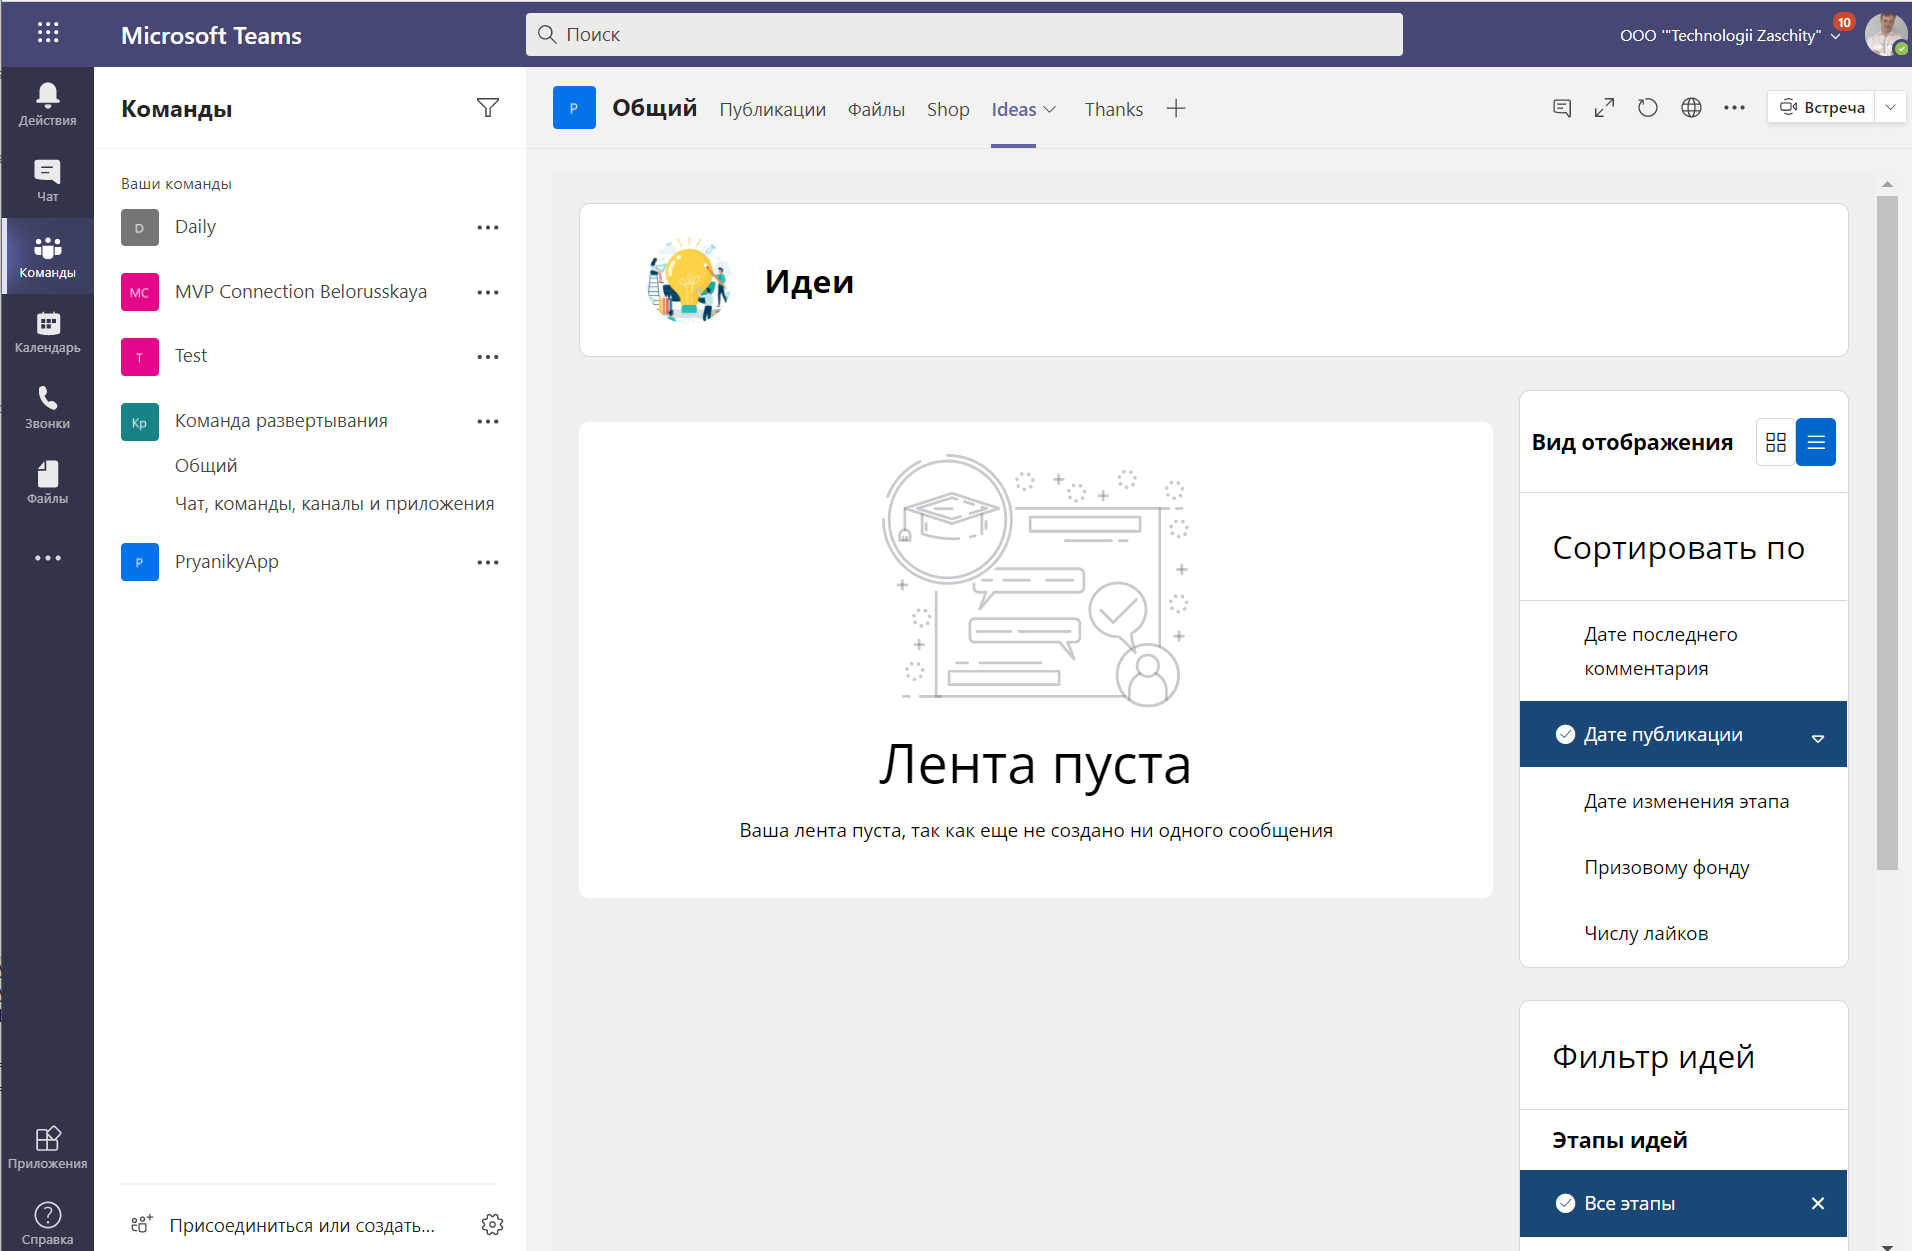Open the Calendar in the left rail
The height and width of the screenshot is (1251, 1912).
[47, 333]
